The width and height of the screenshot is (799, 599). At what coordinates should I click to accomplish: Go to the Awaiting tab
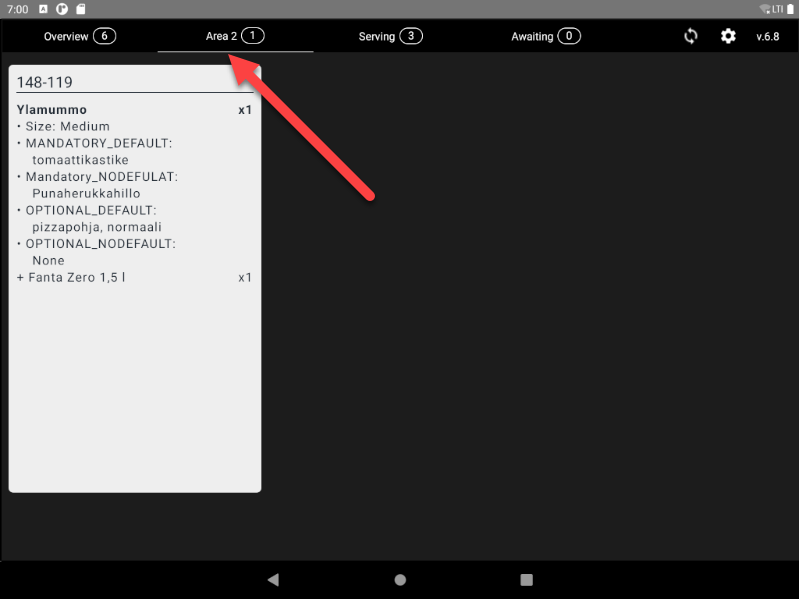pyautogui.click(x=532, y=36)
